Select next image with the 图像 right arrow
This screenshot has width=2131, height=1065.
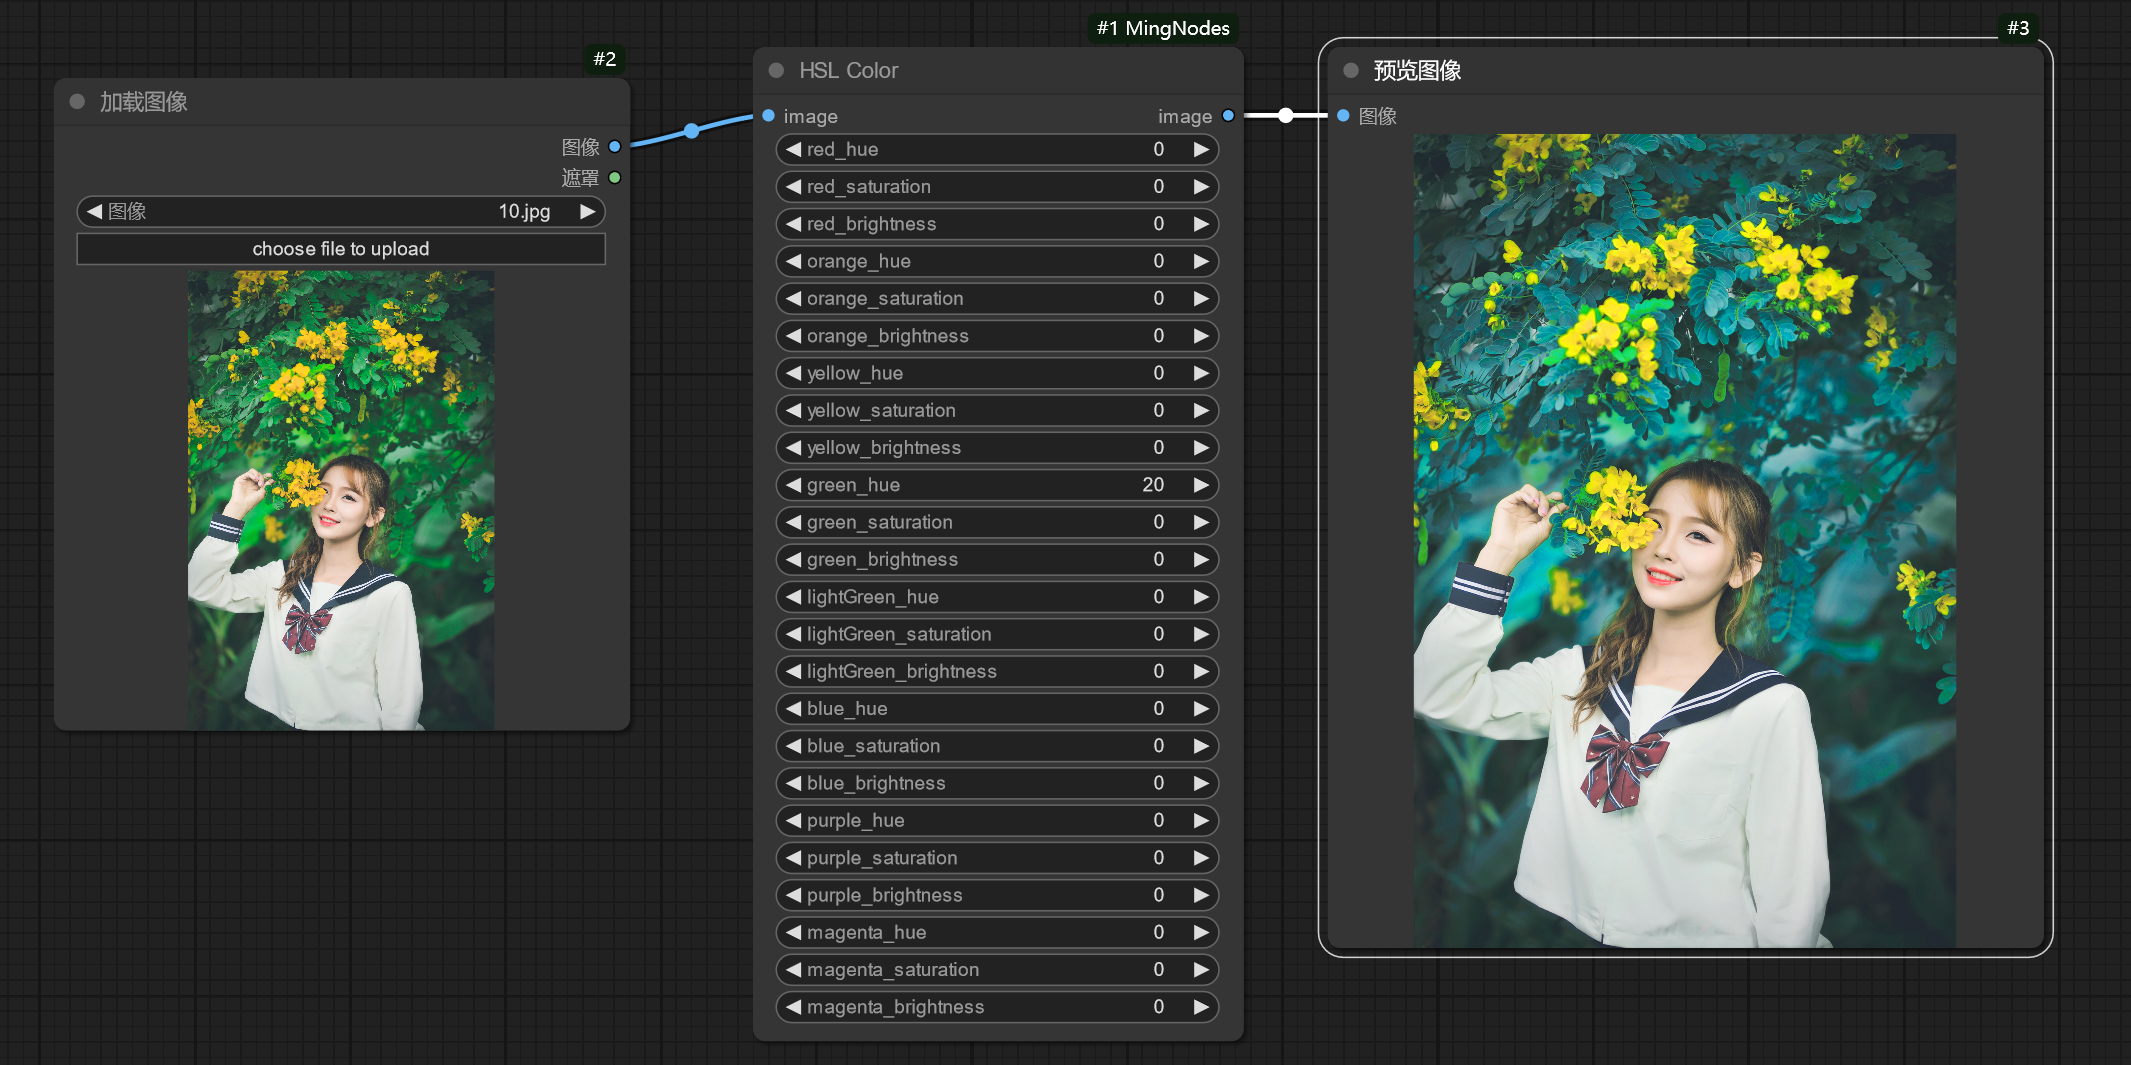coord(588,211)
